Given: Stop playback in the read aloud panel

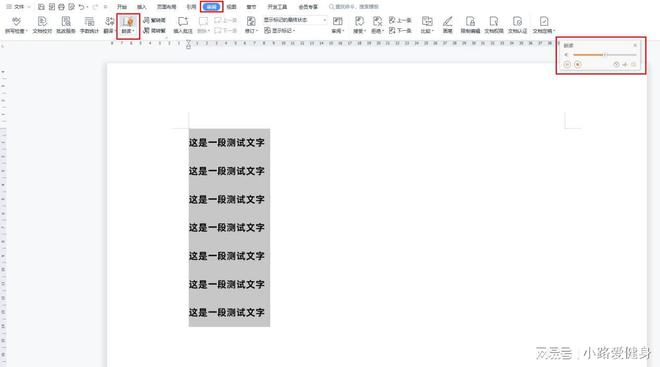Looking at the screenshot, I should [x=578, y=64].
